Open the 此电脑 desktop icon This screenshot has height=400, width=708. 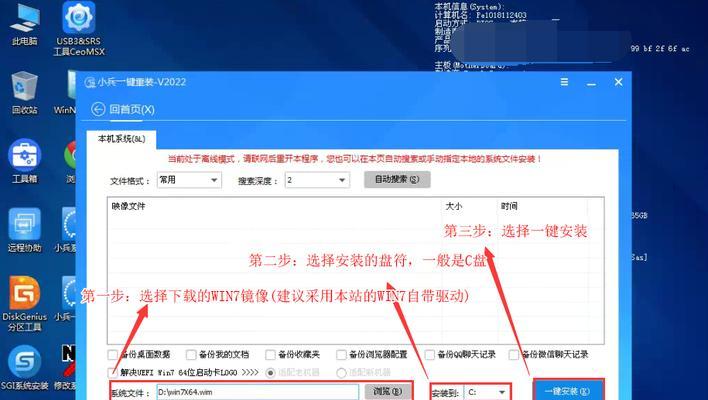[24, 23]
